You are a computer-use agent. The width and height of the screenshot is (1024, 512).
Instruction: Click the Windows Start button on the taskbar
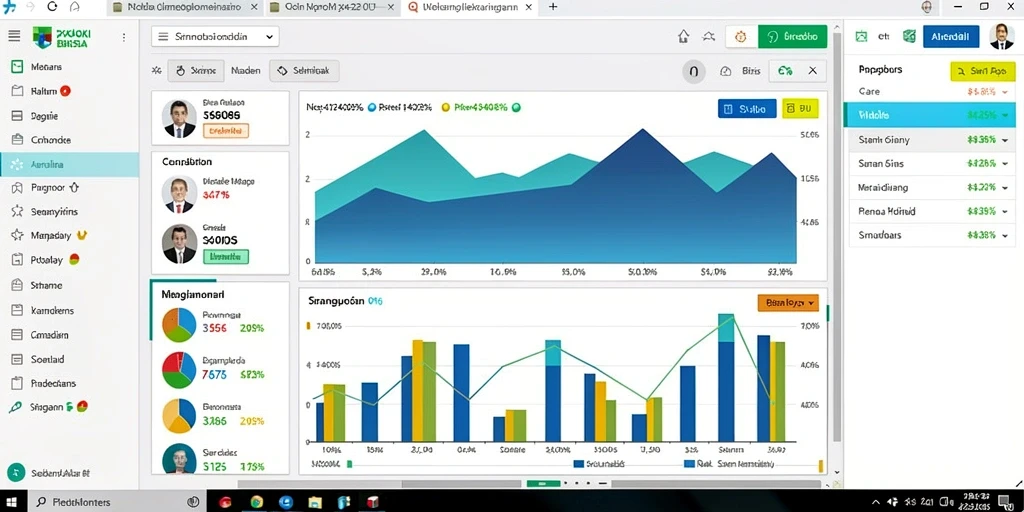click(13, 502)
